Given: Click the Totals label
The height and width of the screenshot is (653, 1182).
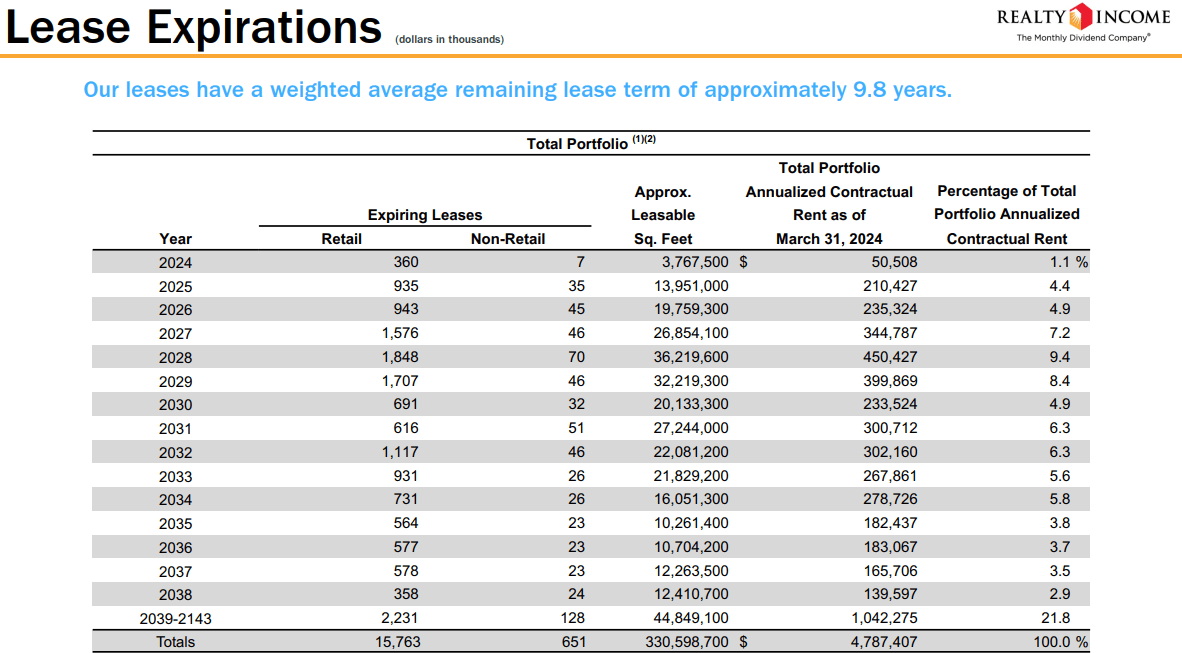Looking at the screenshot, I should tap(176, 641).
